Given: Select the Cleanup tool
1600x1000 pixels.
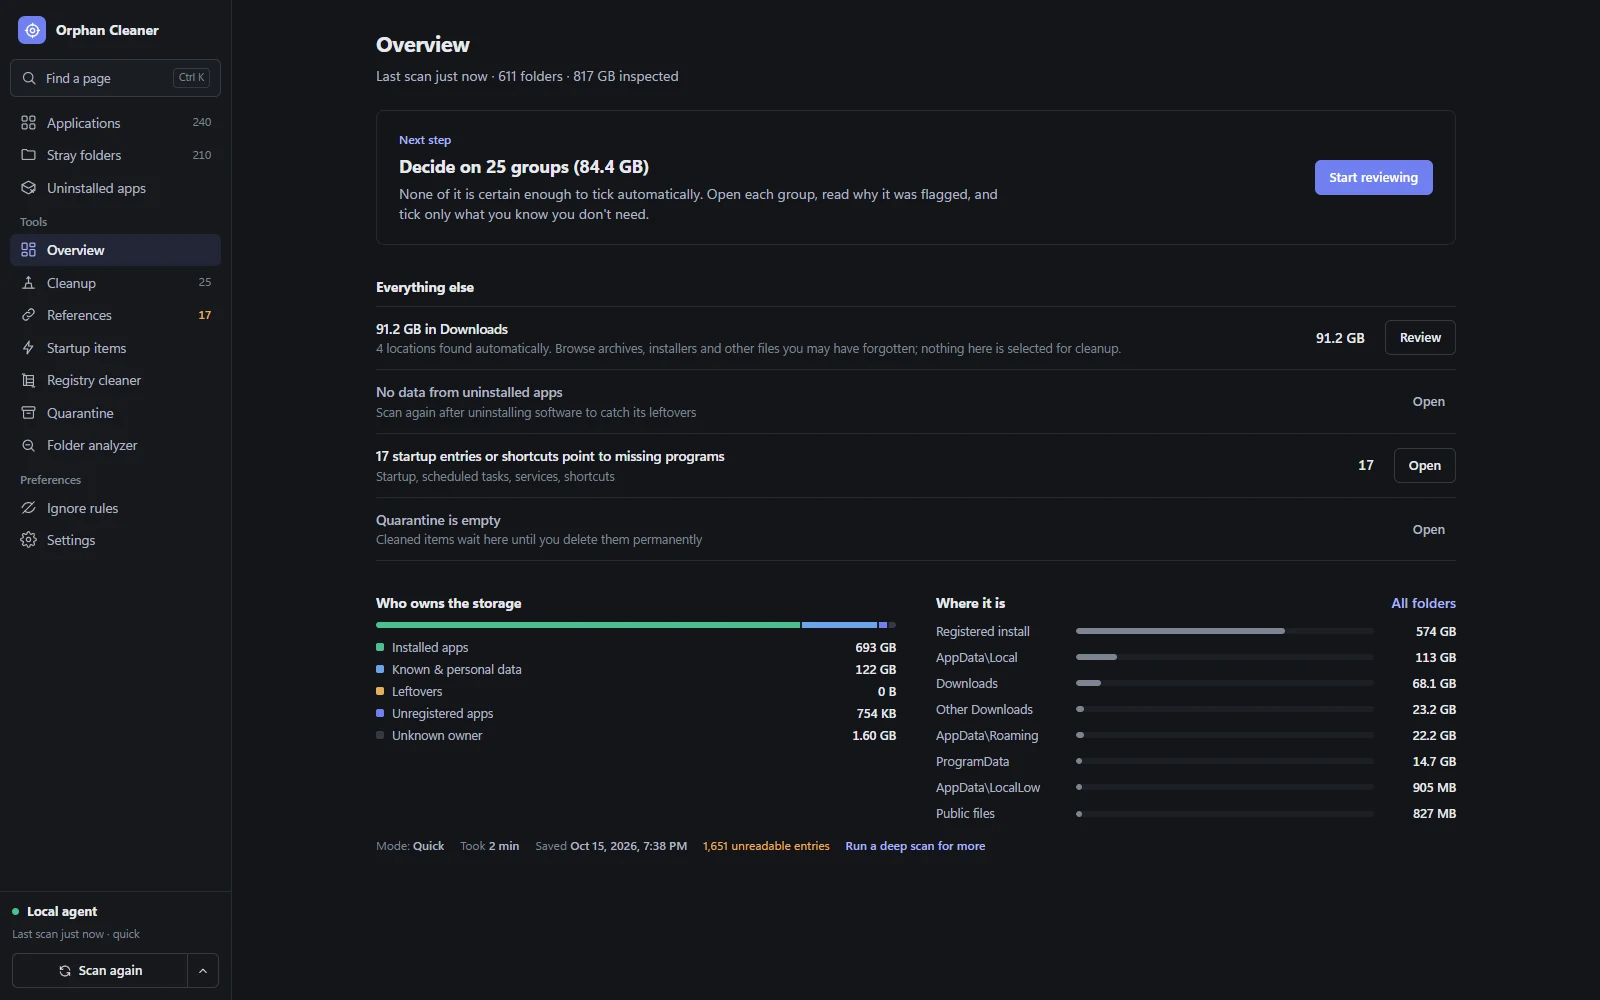Looking at the screenshot, I should [115, 283].
